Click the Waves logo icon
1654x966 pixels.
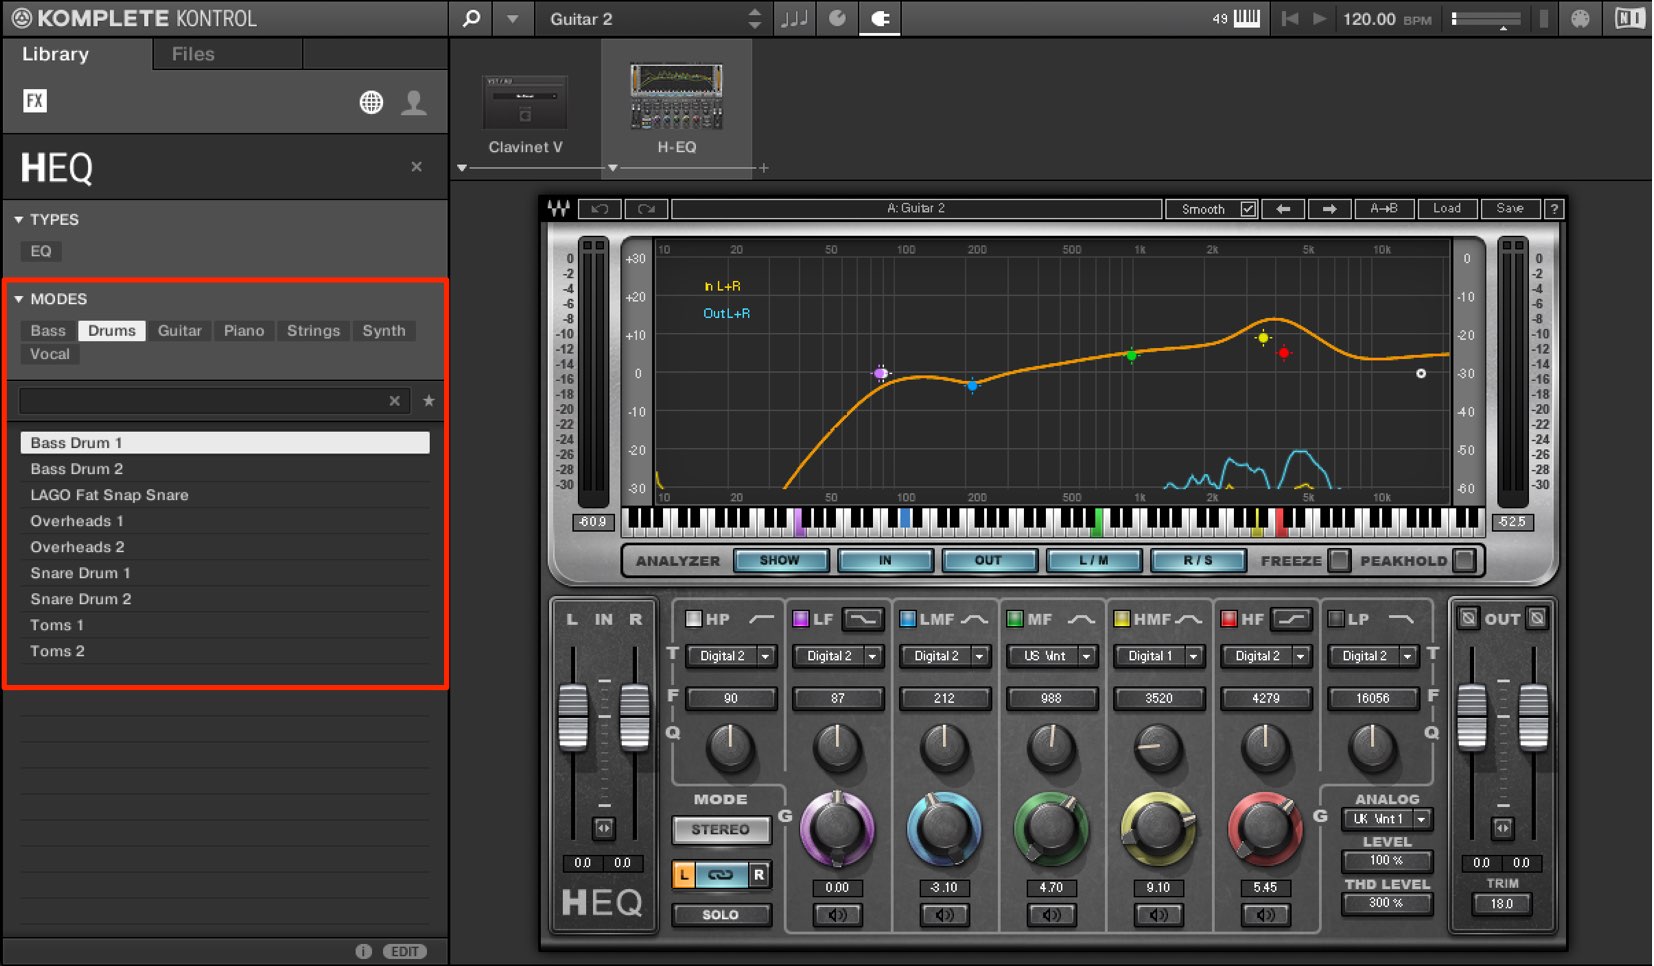tap(558, 208)
